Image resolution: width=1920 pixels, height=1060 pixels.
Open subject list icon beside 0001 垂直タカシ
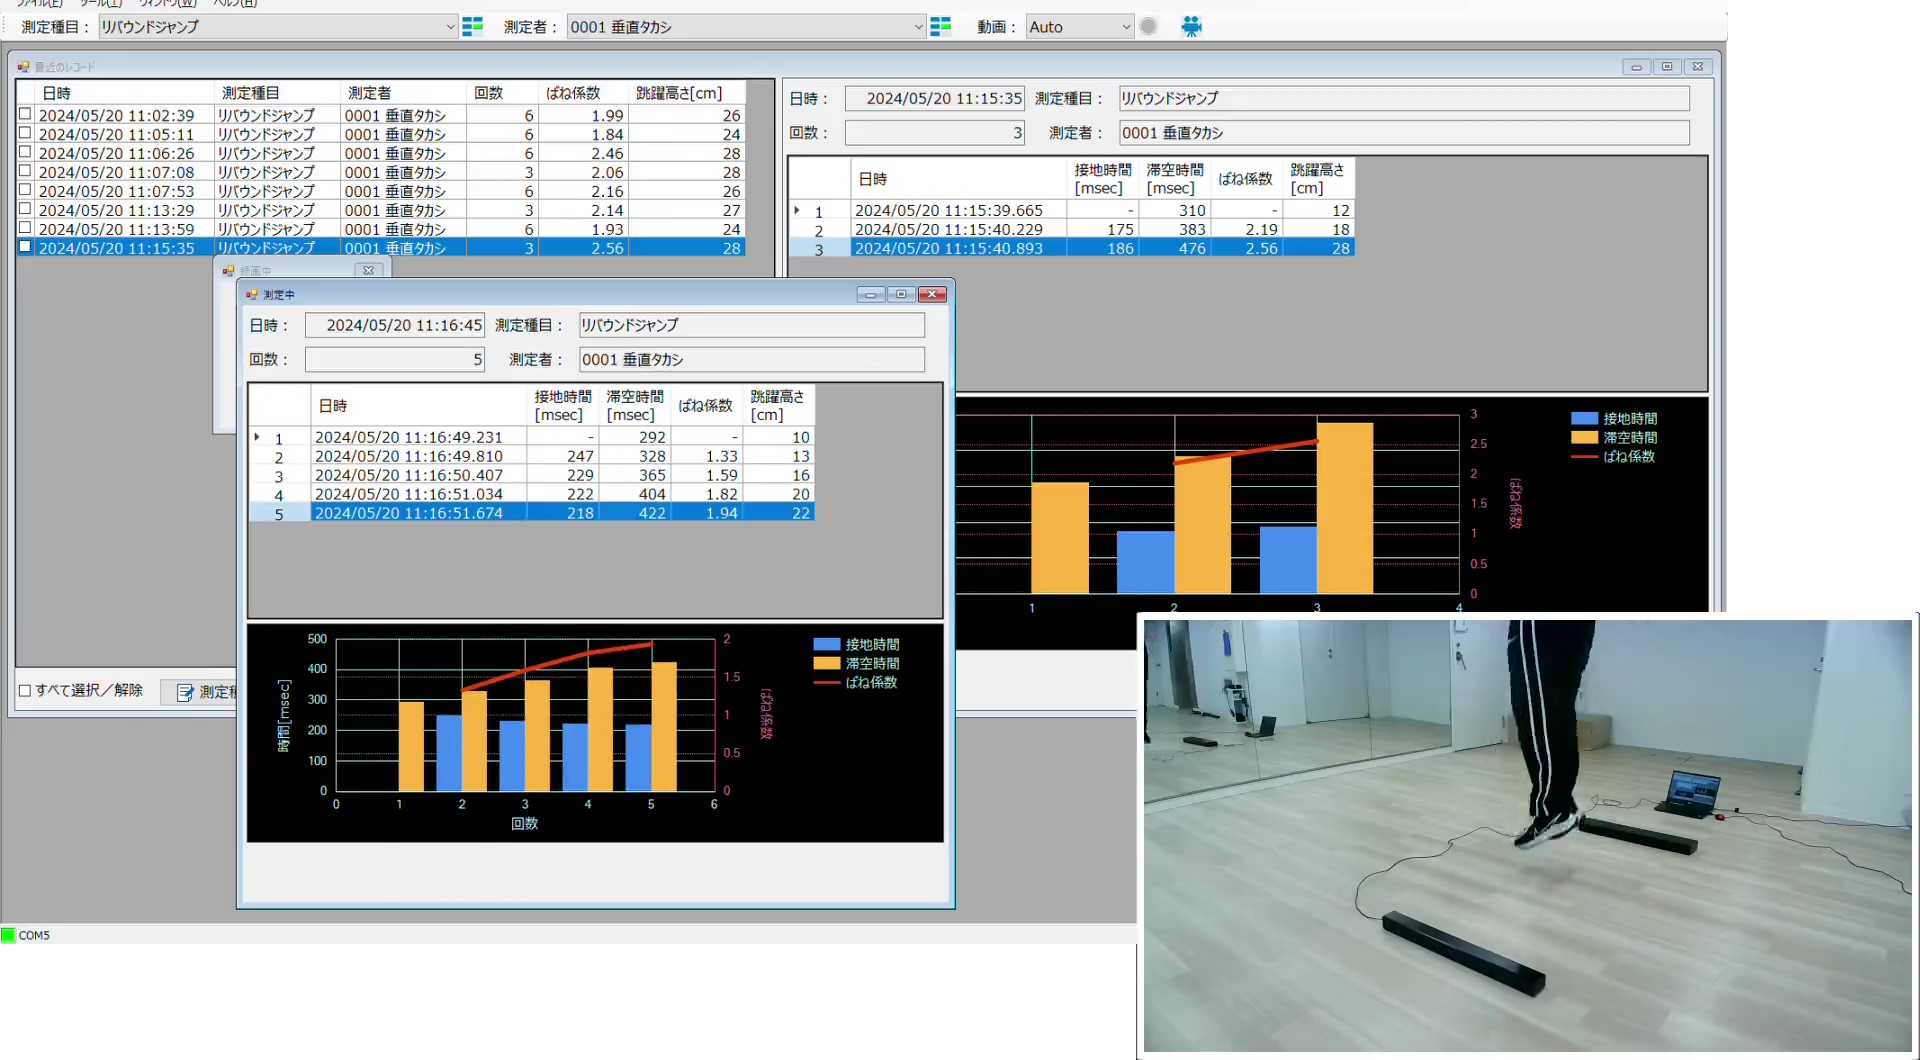click(940, 27)
